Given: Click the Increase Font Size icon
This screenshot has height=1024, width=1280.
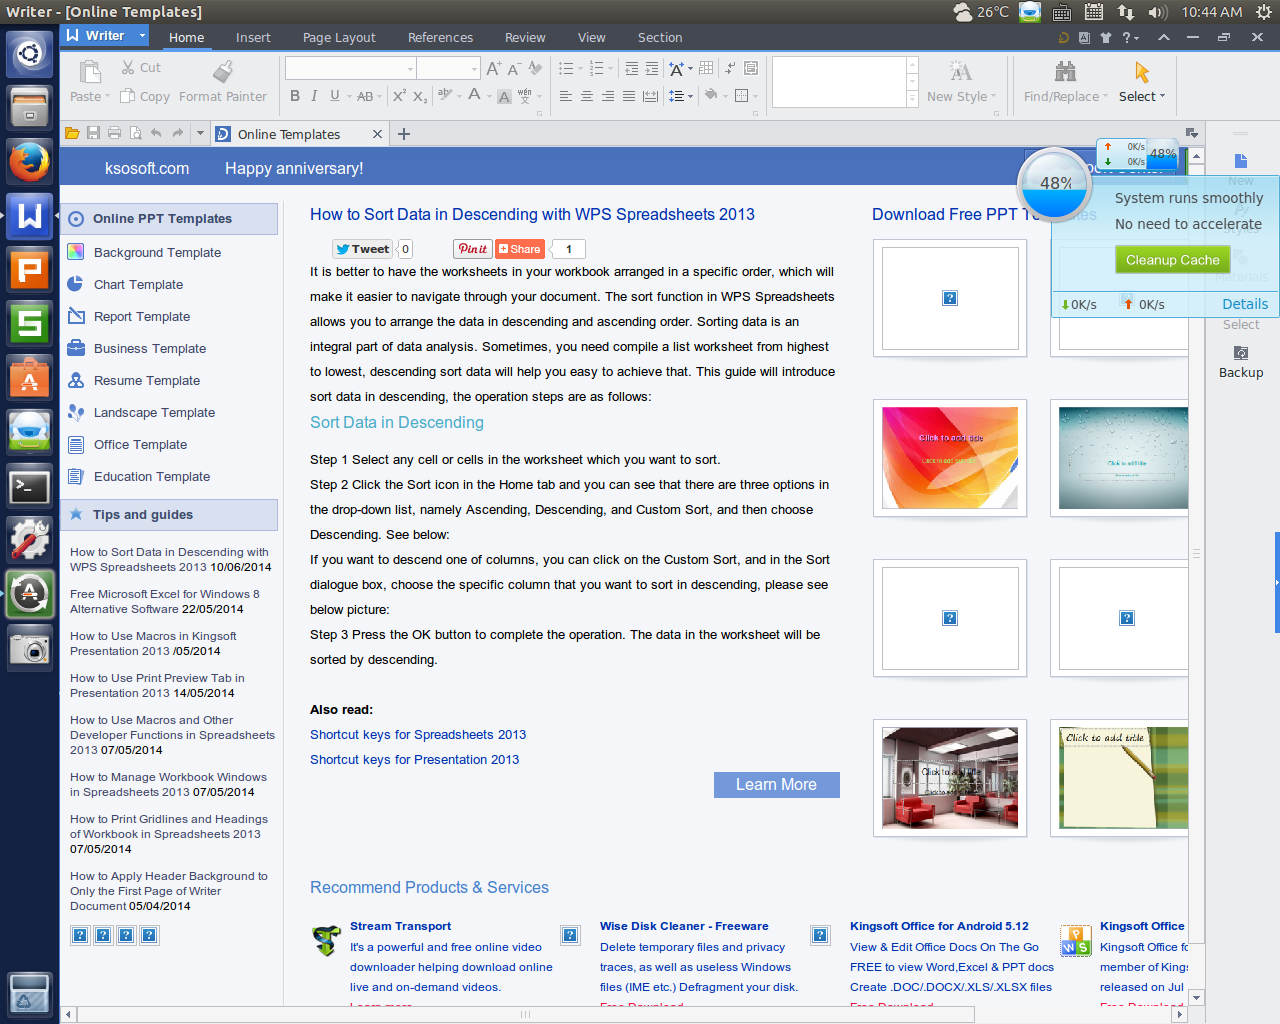Looking at the screenshot, I should [x=493, y=68].
